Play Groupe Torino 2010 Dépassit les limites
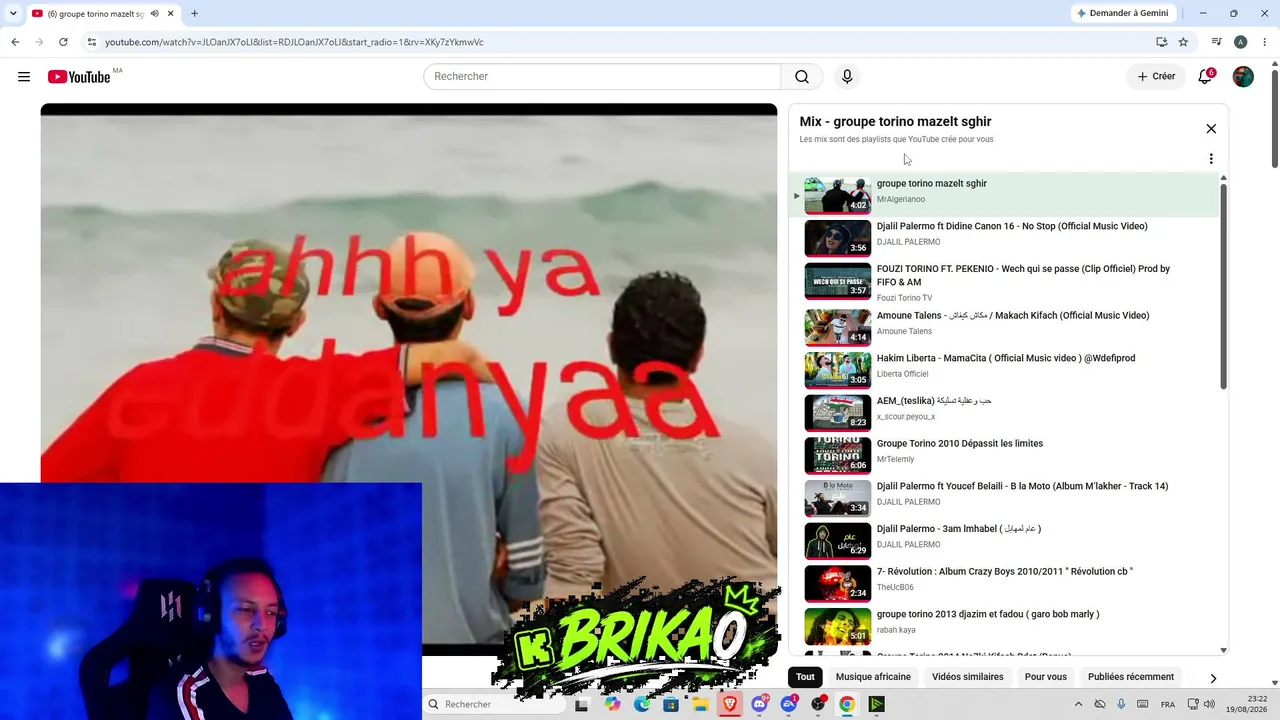 point(960,444)
